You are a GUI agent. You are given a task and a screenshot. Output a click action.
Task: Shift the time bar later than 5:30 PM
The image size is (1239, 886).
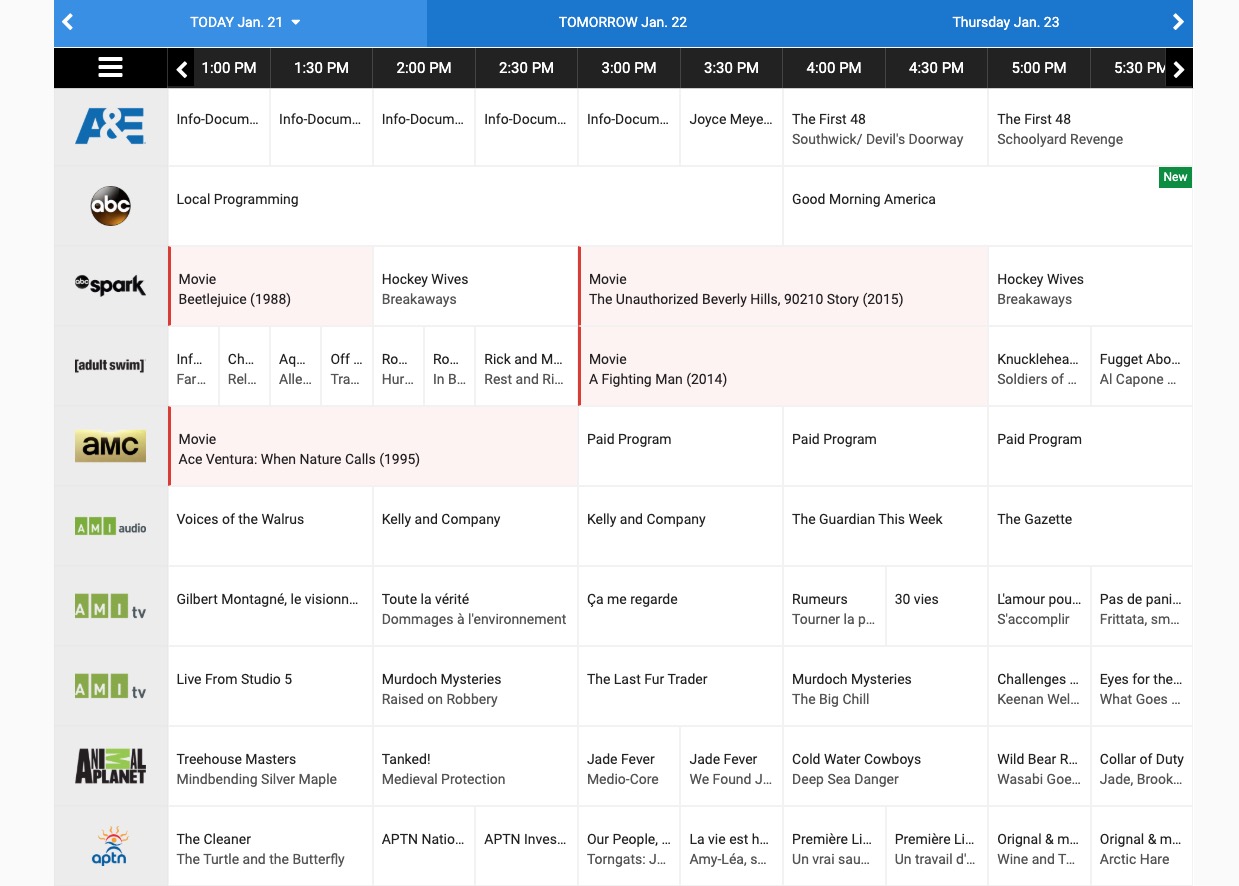click(1179, 69)
